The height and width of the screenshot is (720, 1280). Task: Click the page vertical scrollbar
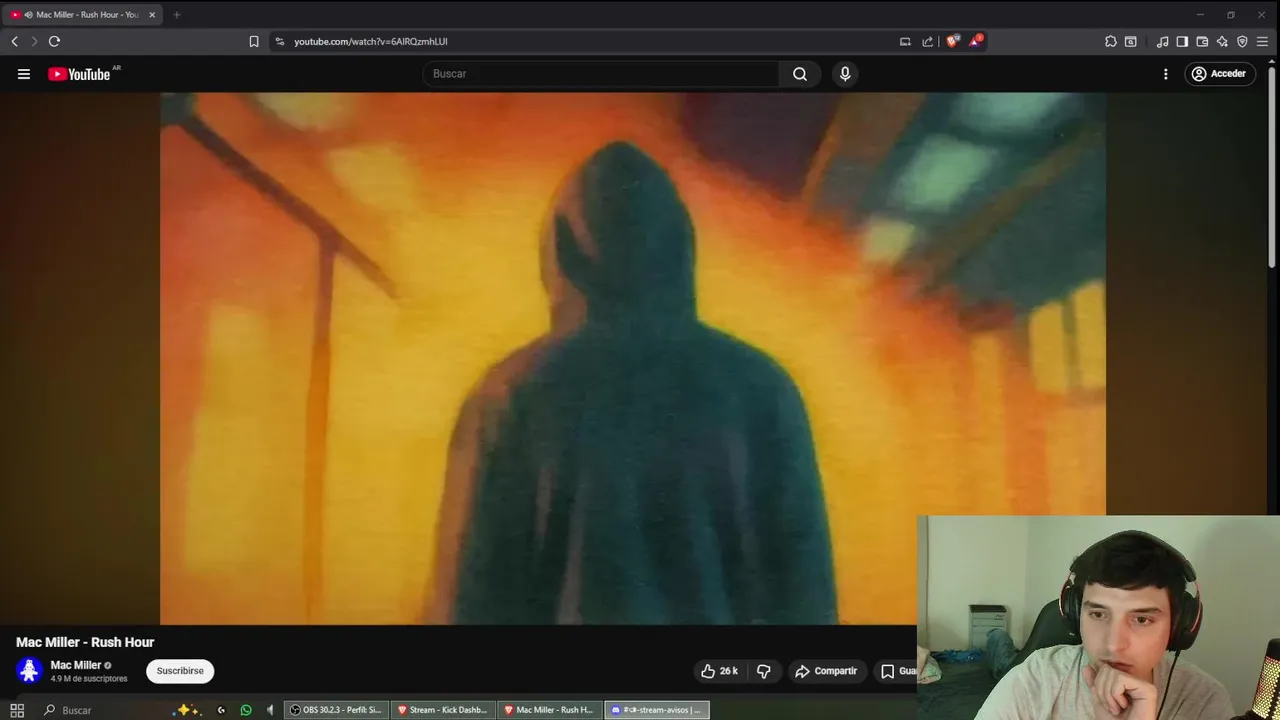point(1272,170)
